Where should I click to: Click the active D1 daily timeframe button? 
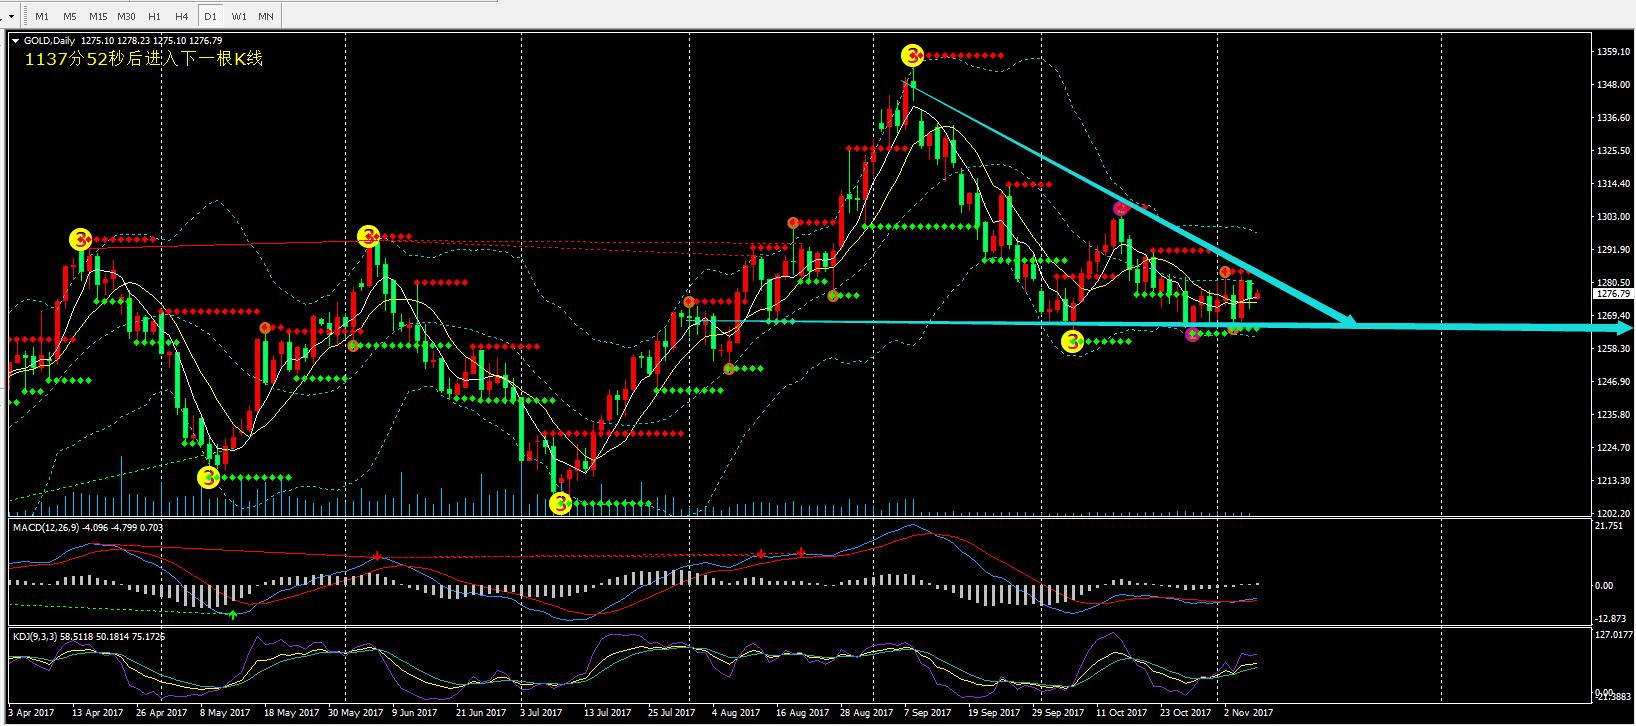click(x=210, y=16)
